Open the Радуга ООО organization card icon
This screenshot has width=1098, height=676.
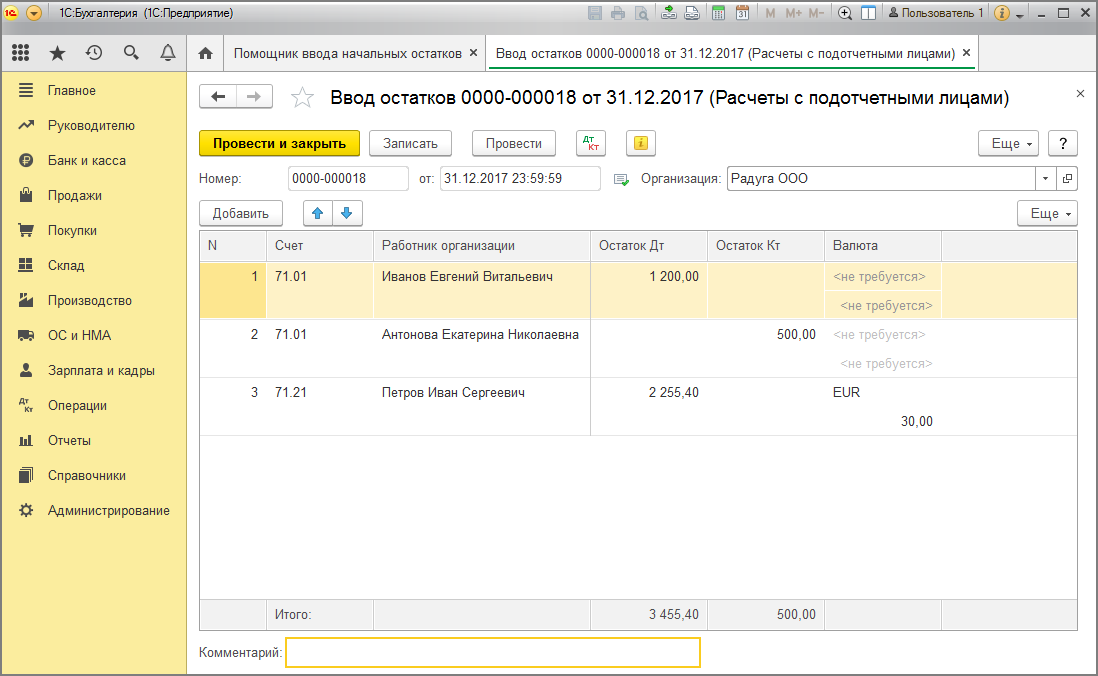(x=1067, y=178)
